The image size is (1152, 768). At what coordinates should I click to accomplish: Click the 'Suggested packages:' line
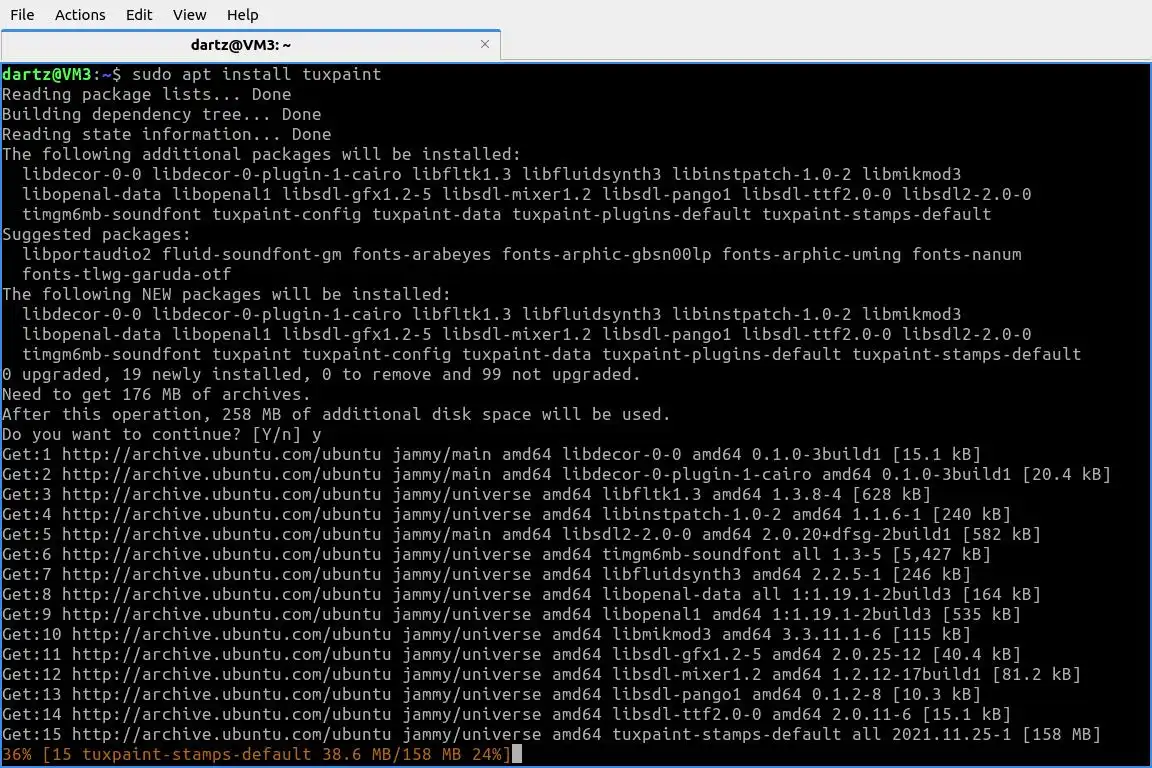[x=96, y=234]
